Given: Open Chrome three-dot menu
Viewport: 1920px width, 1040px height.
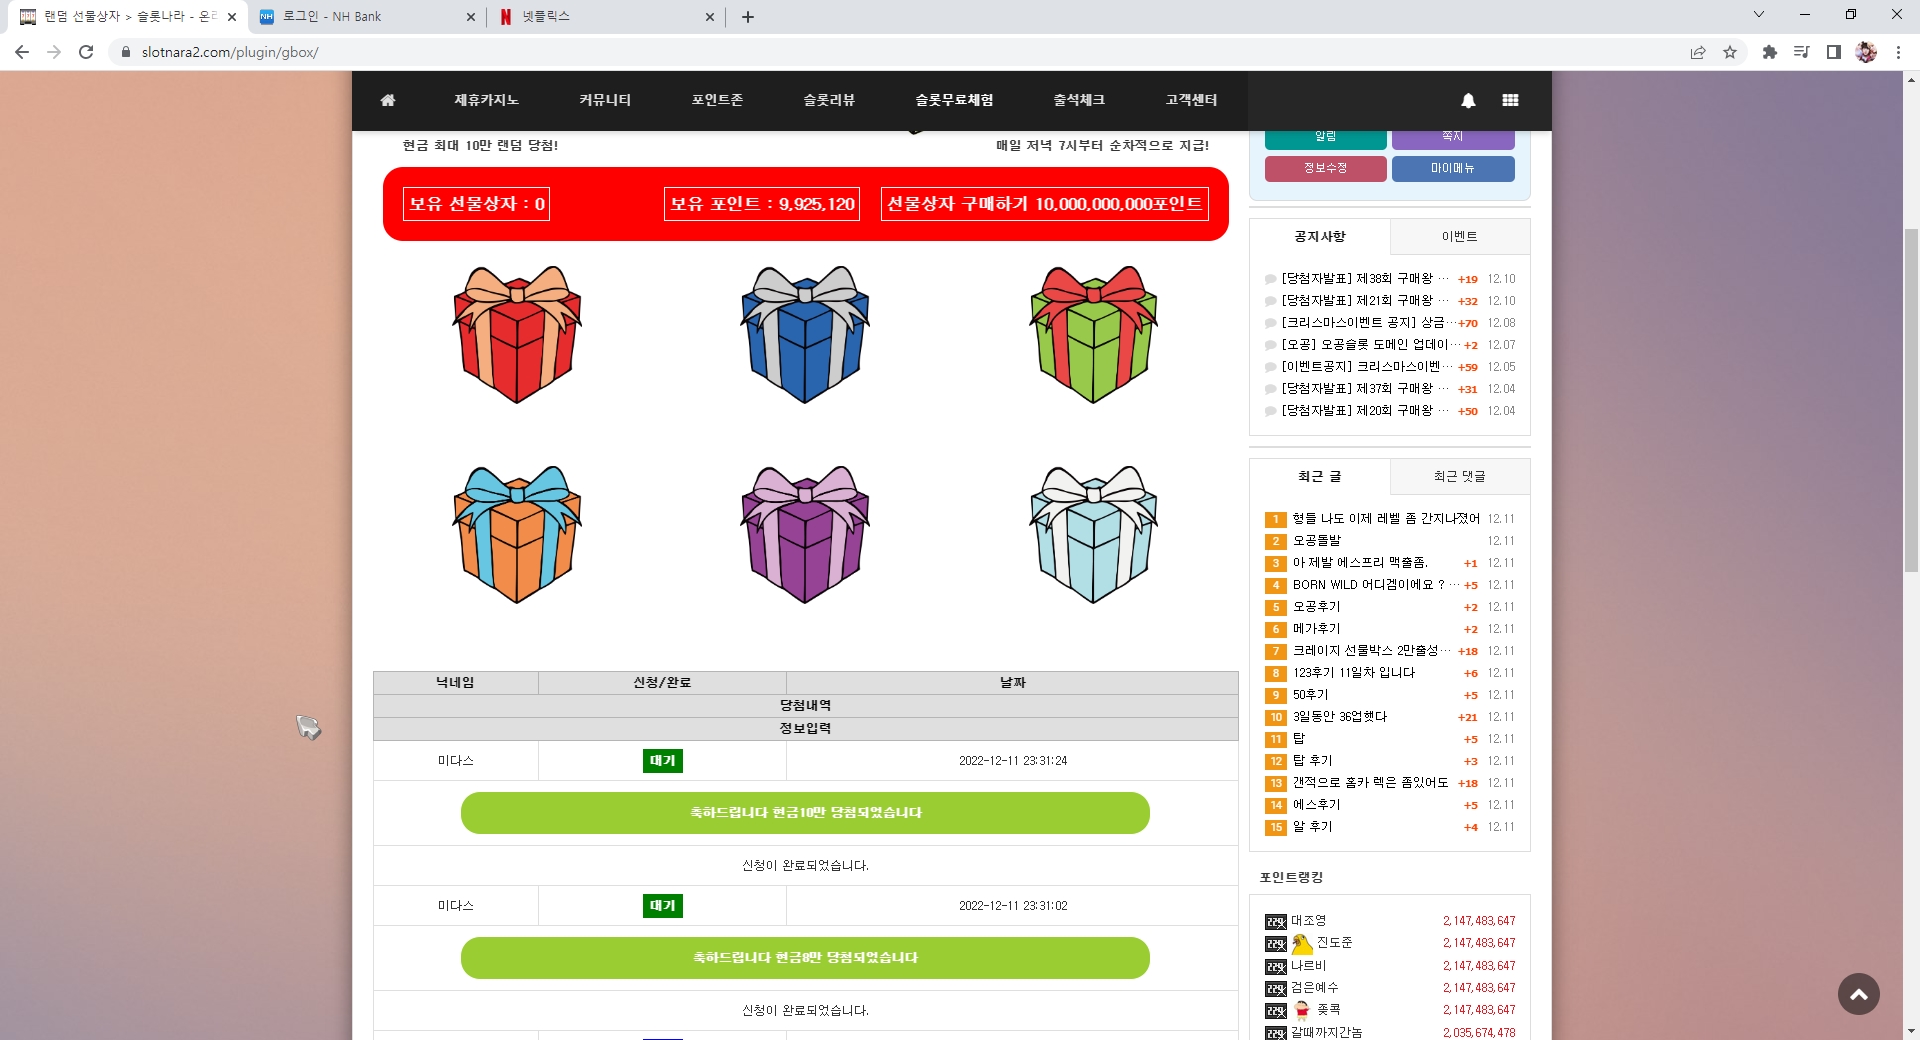Looking at the screenshot, I should coord(1898,52).
